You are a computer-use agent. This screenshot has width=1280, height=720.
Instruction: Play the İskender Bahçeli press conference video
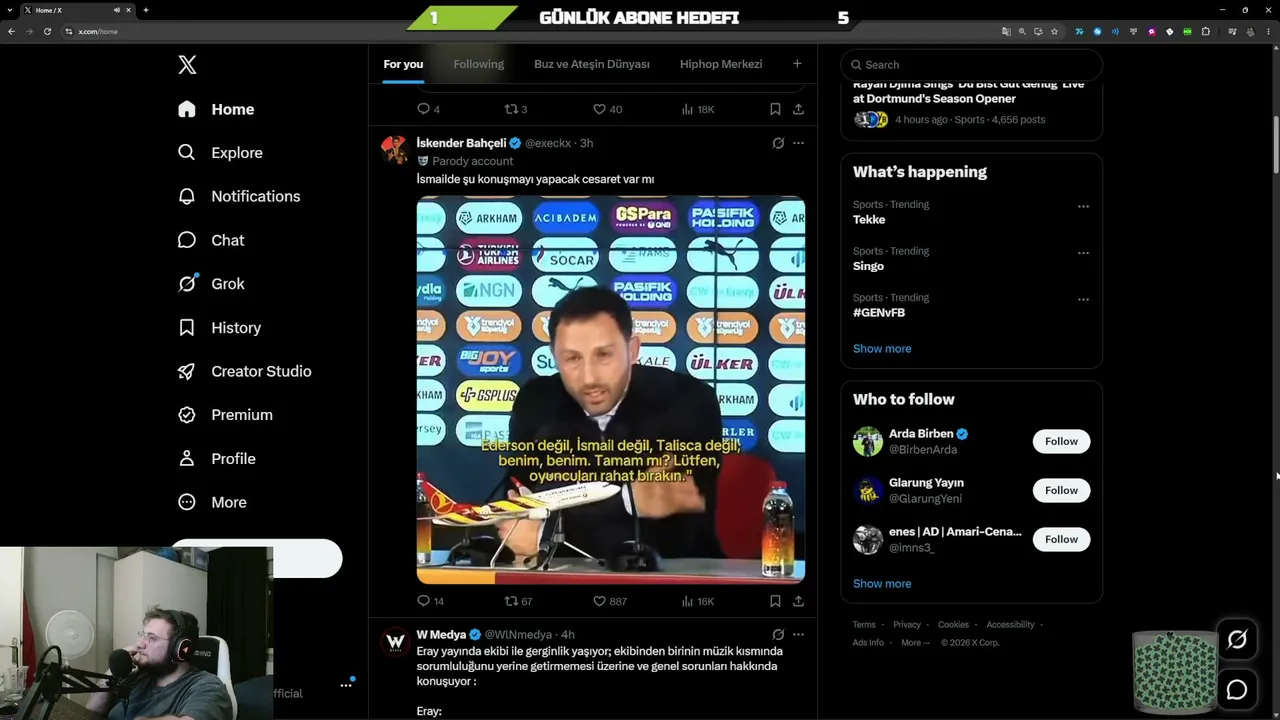click(x=611, y=390)
